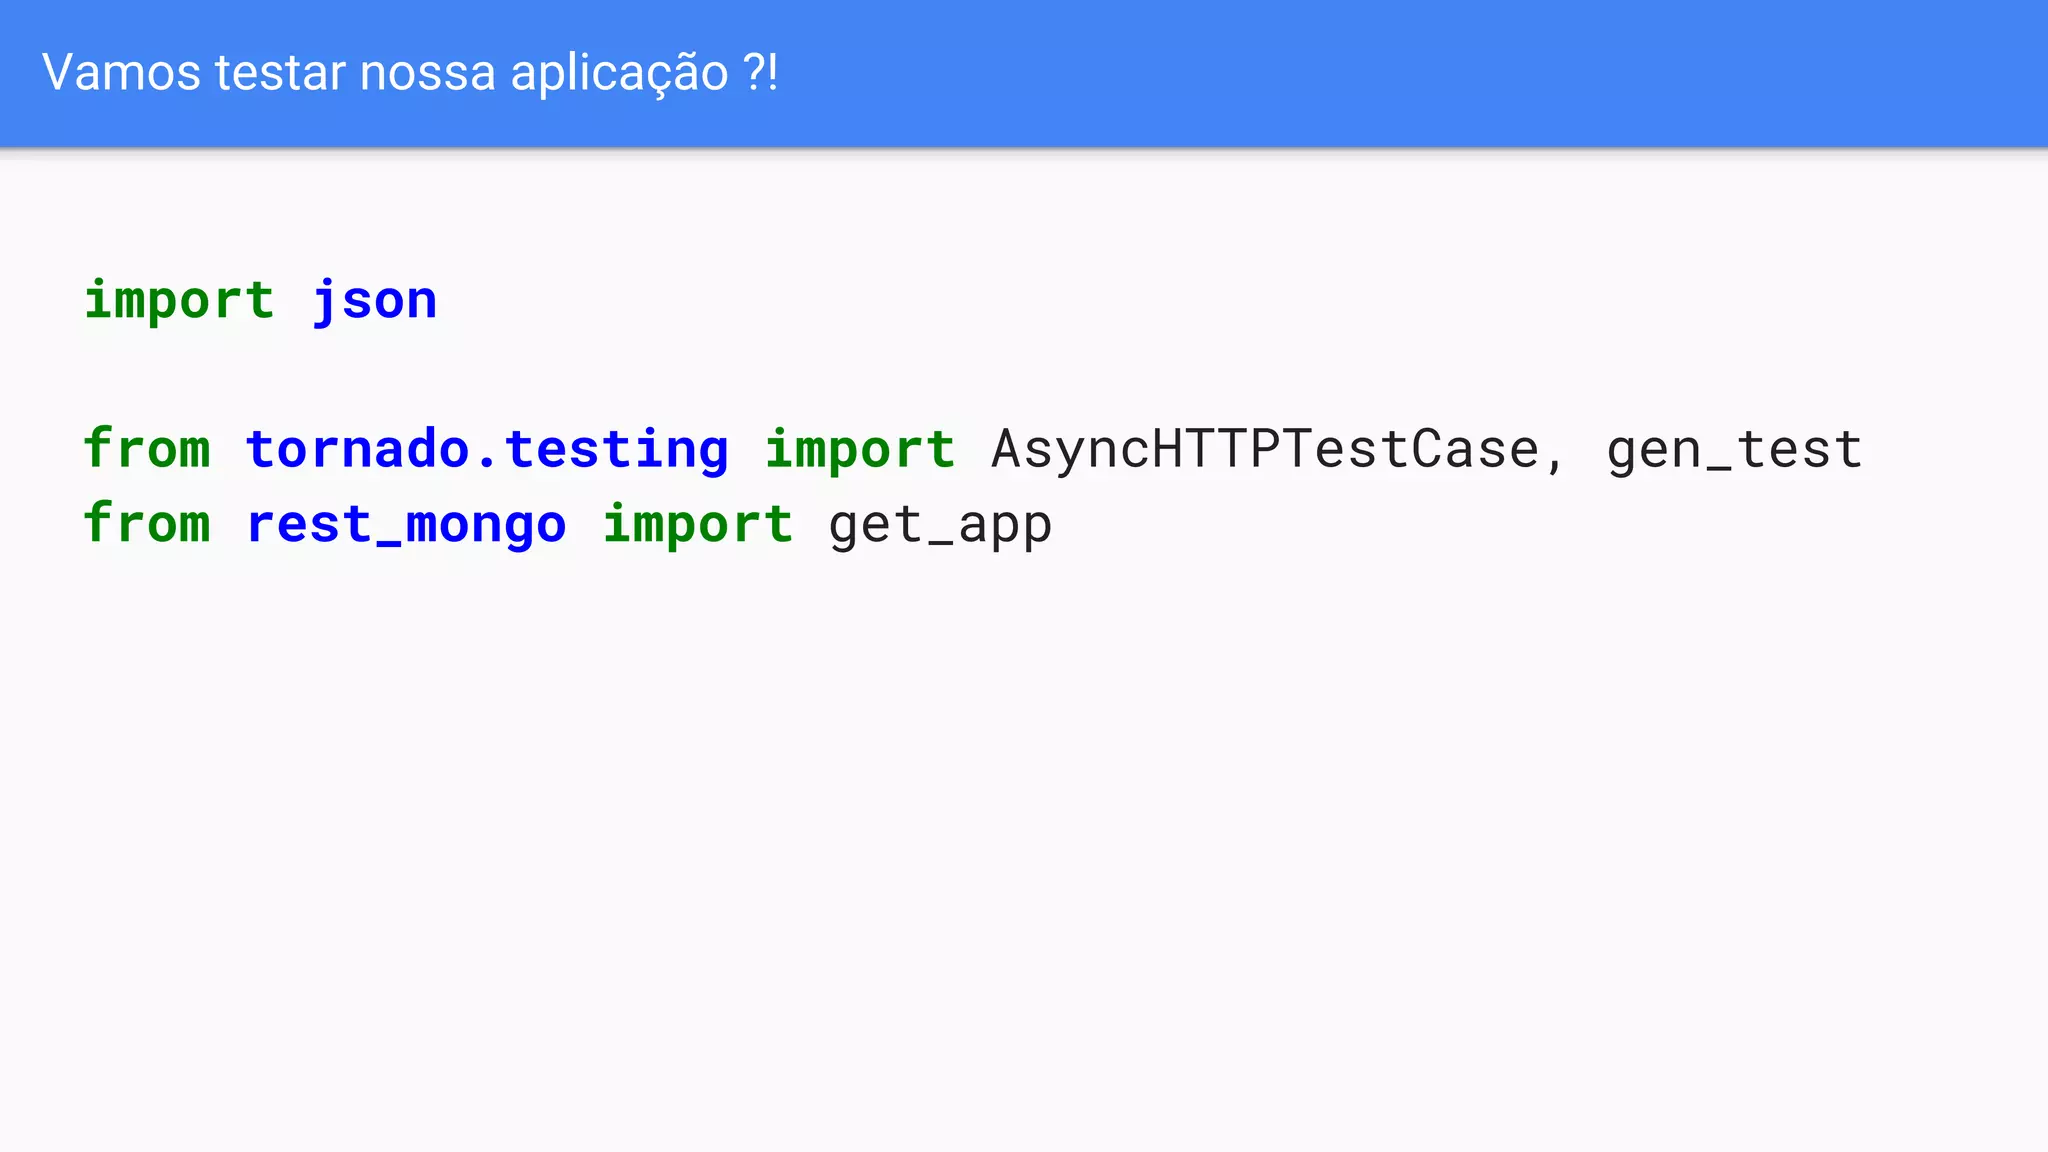The image size is (2048, 1152).
Task: Click the 'json' module name
Action: (x=374, y=301)
